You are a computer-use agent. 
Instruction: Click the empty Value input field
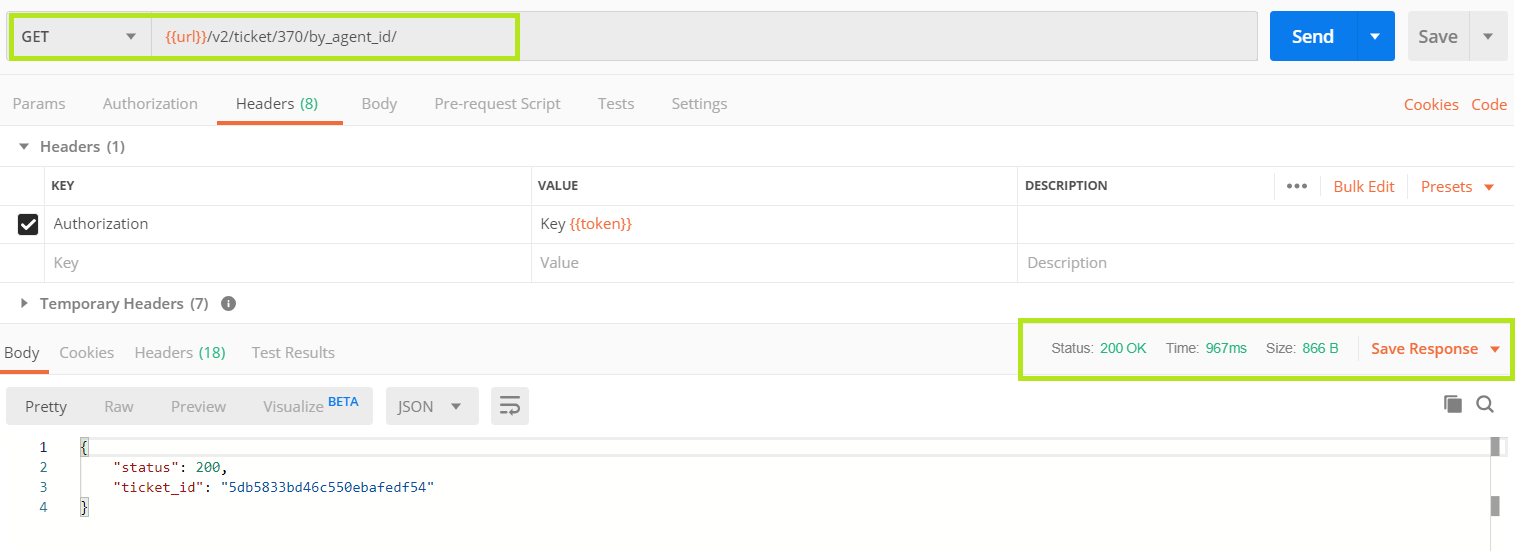click(774, 263)
